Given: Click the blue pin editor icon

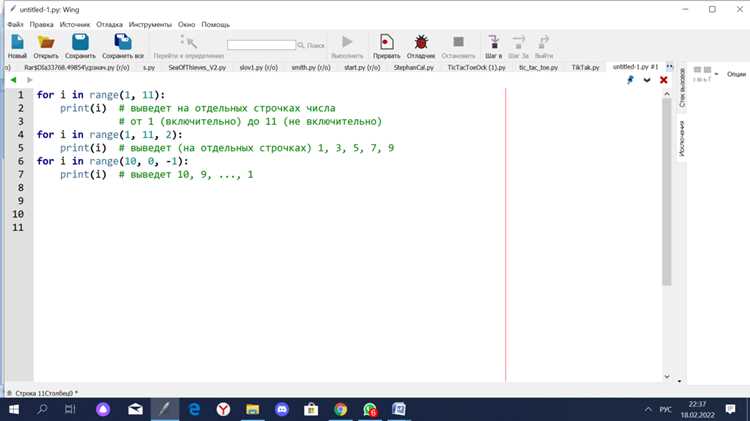Looking at the screenshot, I should [630, 80].
